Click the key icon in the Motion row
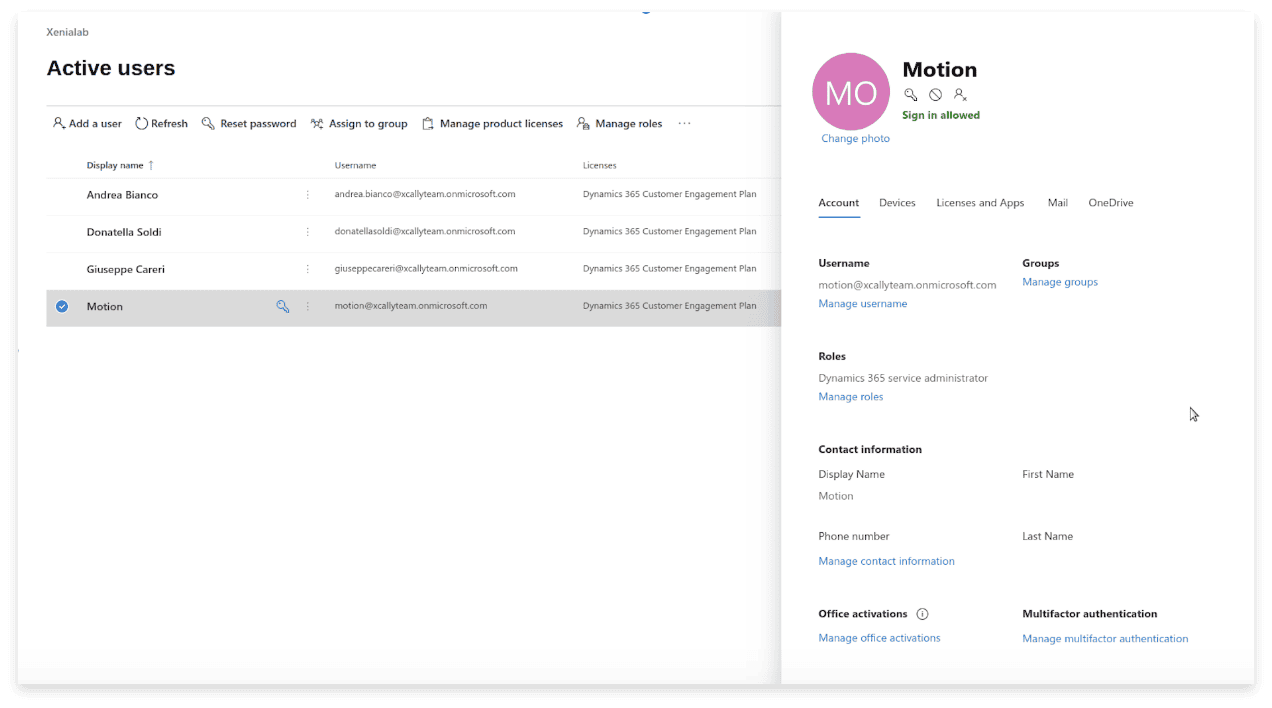 pyautogui.click(x=283, y=307)
